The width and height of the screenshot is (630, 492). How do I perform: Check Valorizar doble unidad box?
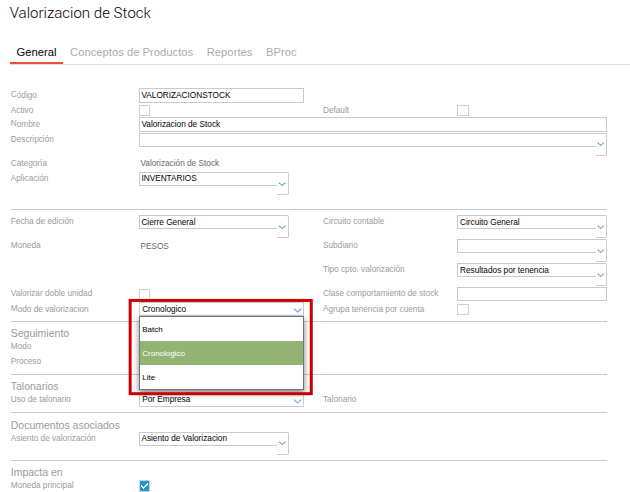point(145,294)
